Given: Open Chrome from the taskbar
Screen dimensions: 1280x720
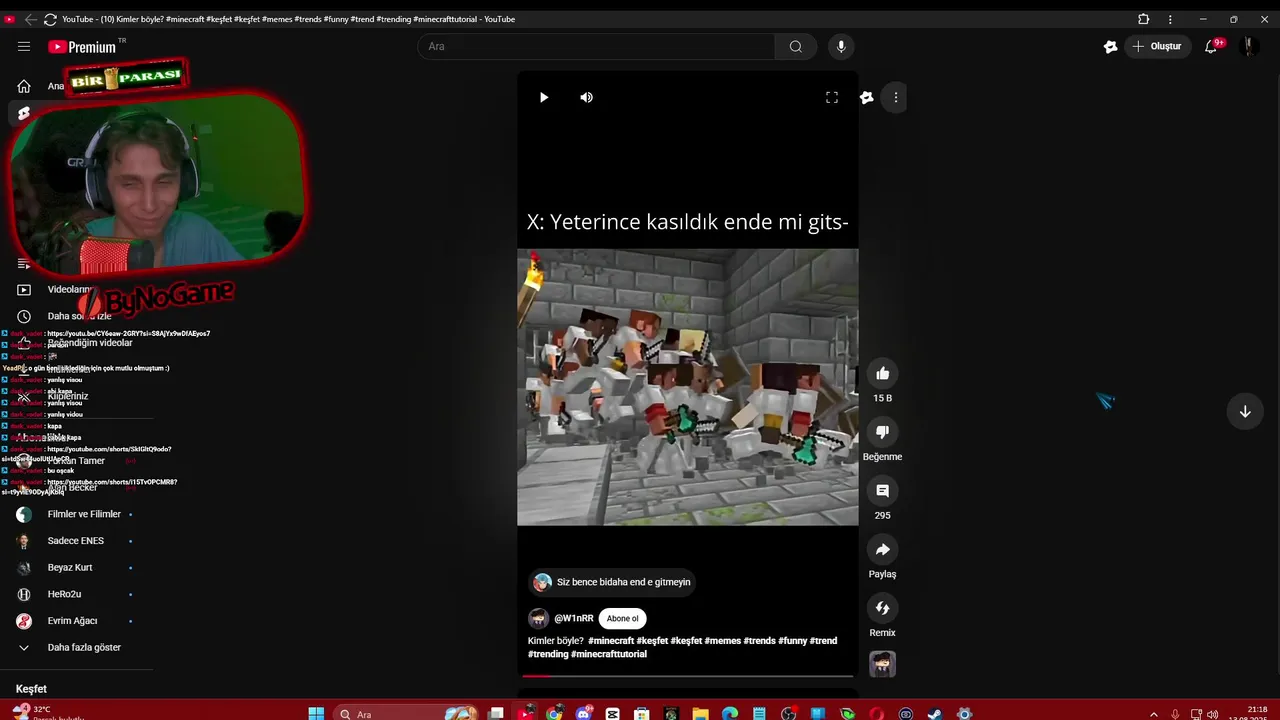Looking at the screenshot, I should pos(555,713).
